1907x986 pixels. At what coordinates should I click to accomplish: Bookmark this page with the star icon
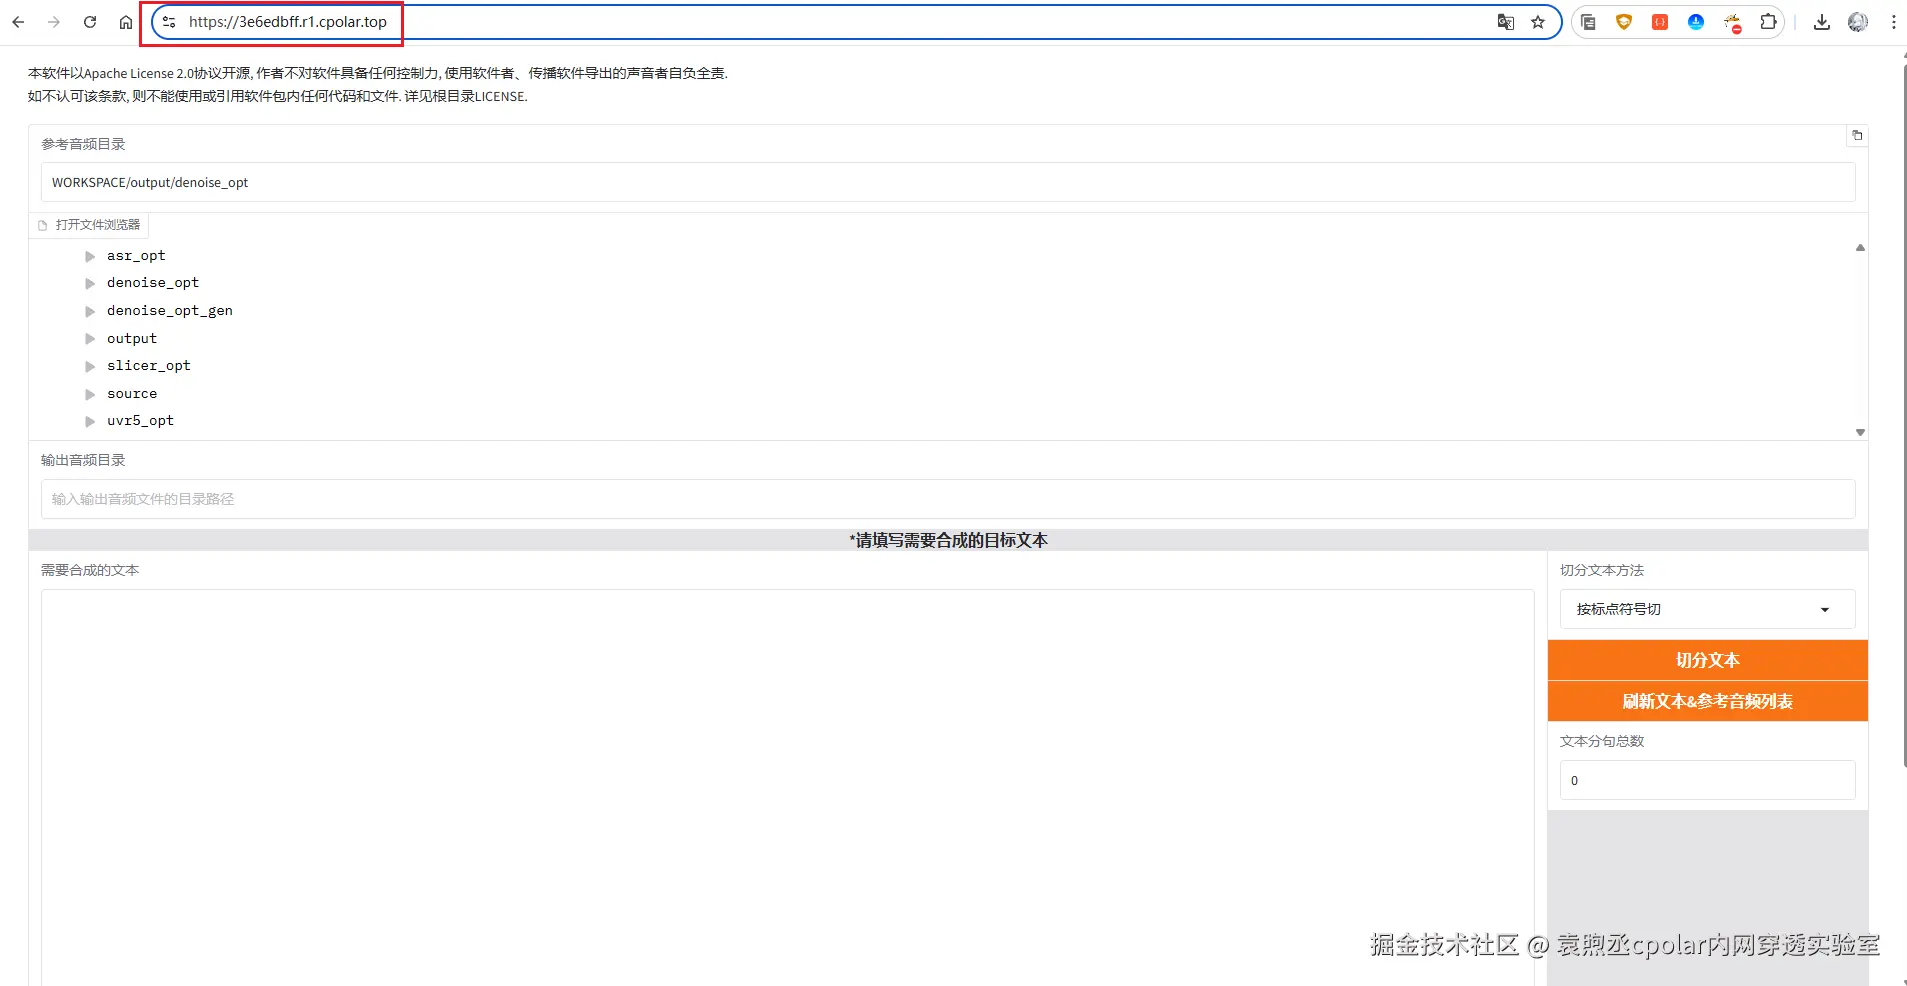(x=1537, y=21)
